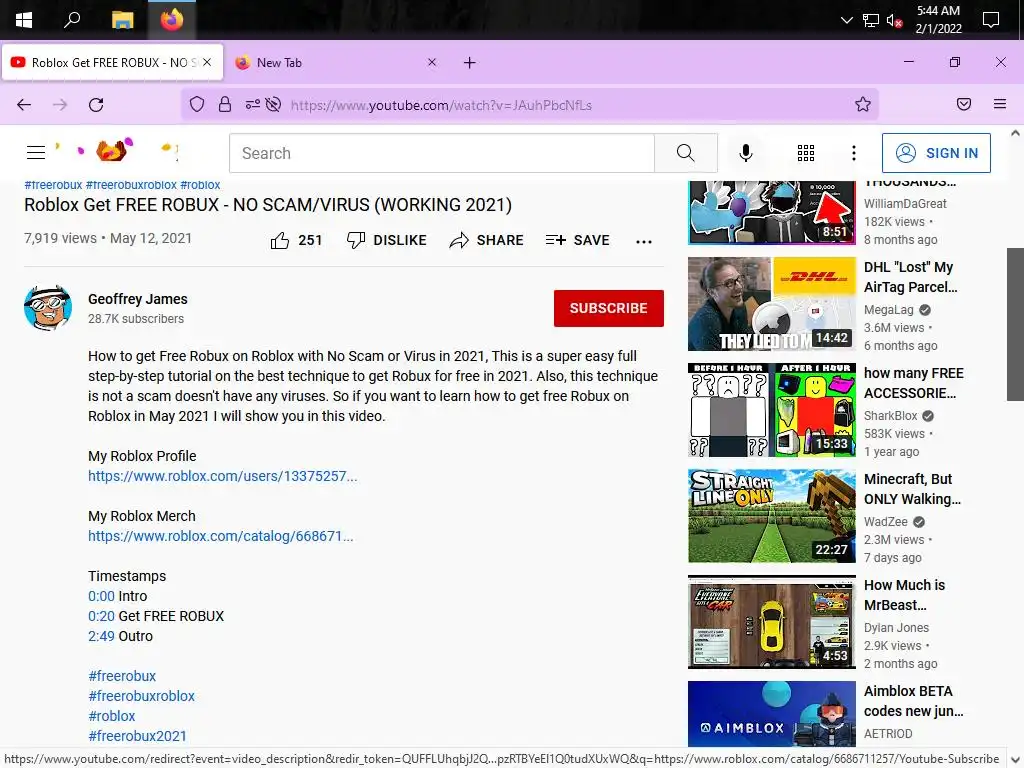Click the red SUBSCRIBE button
The height and width of the screenshot is (768, 1024).
tap(609, 308)
